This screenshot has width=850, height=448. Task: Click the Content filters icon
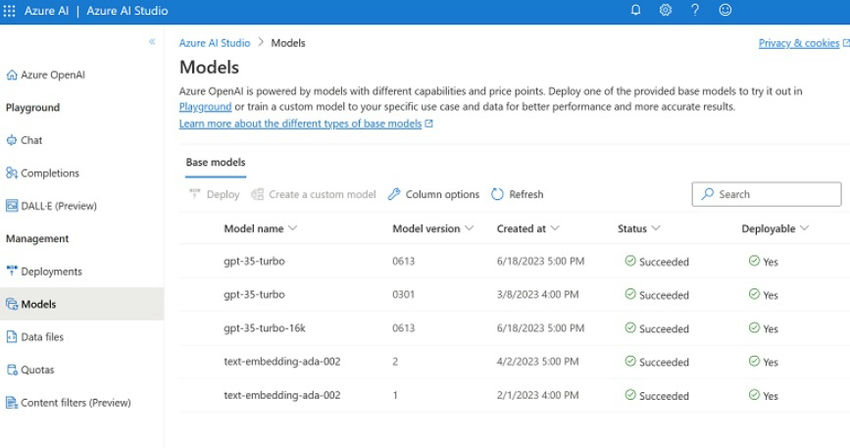11,402
